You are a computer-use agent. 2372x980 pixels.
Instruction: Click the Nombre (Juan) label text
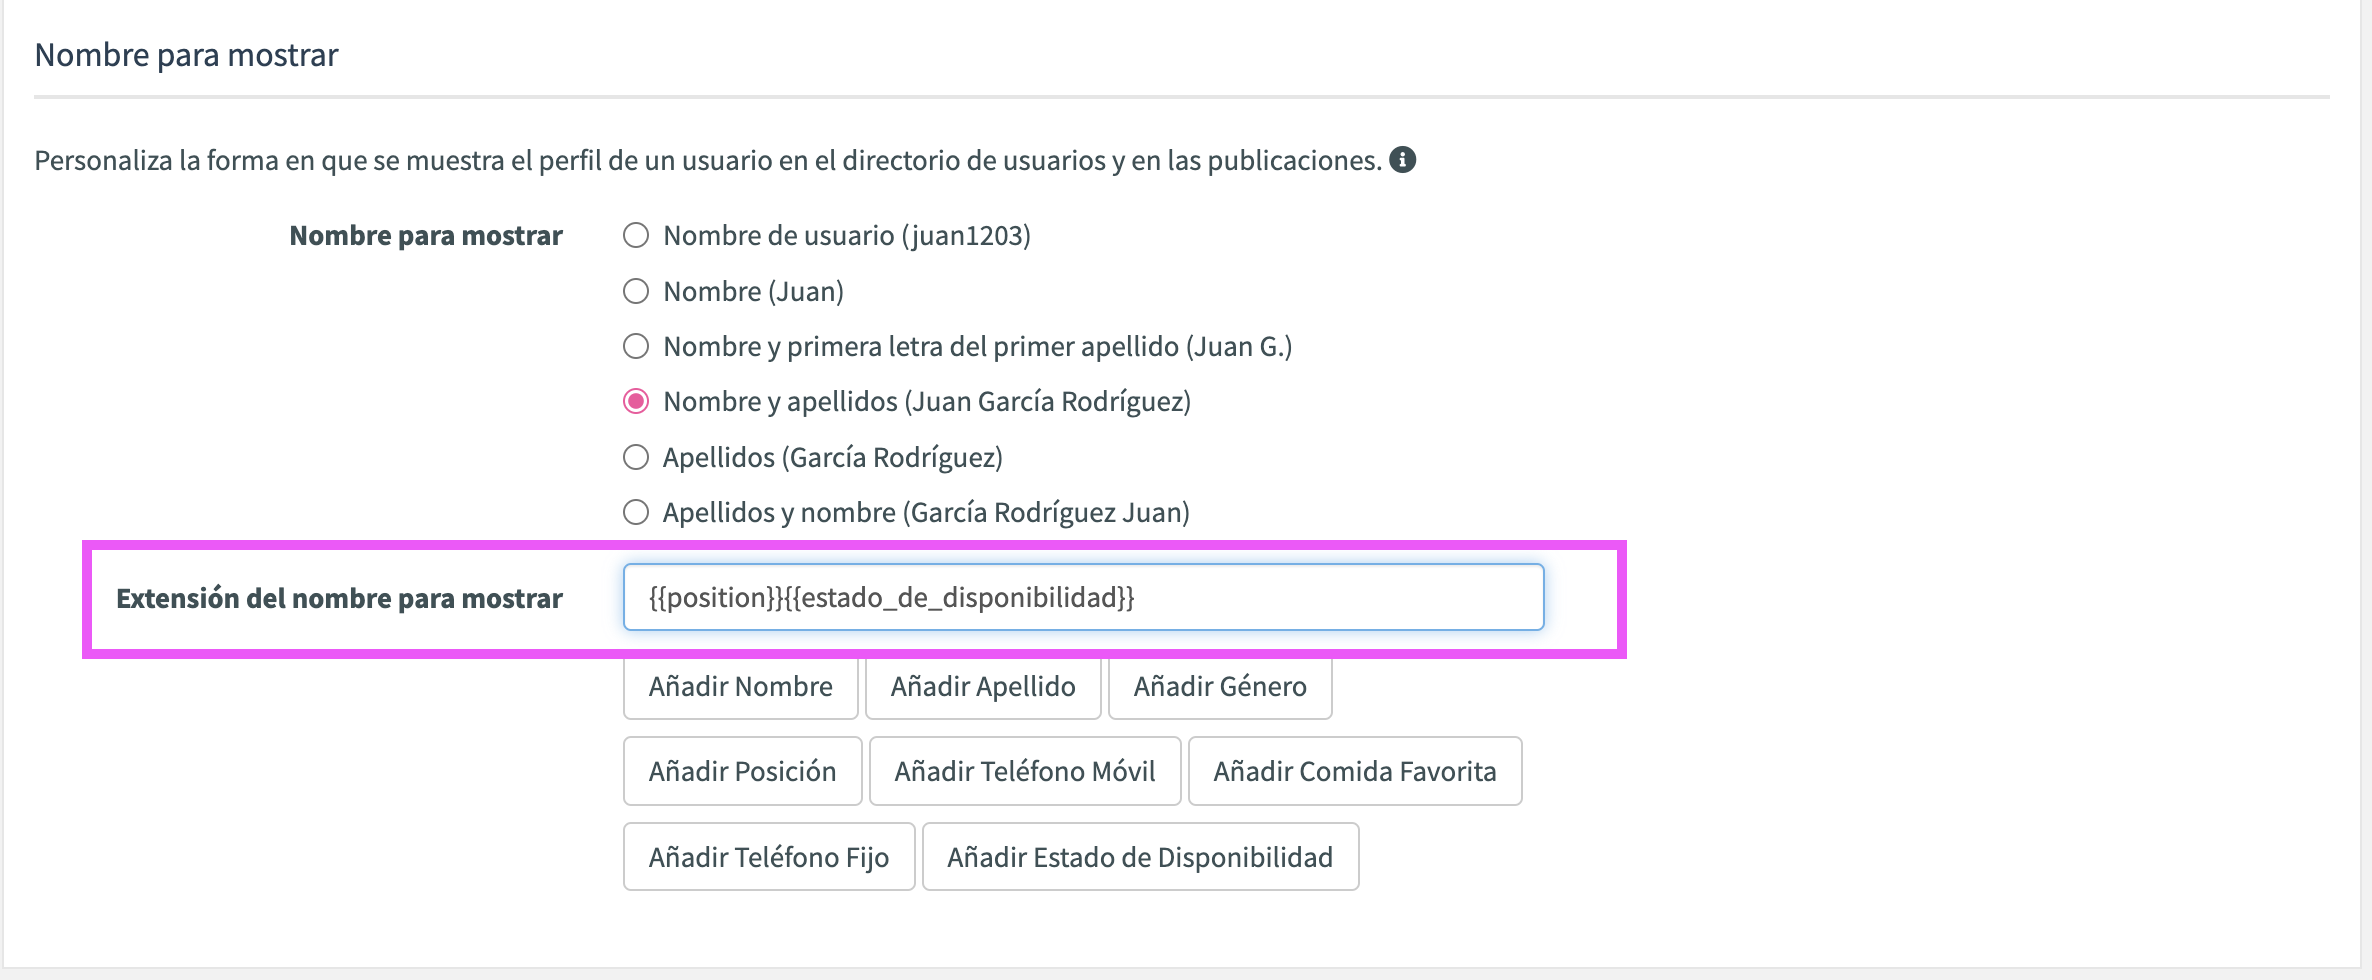pos(754,292)
